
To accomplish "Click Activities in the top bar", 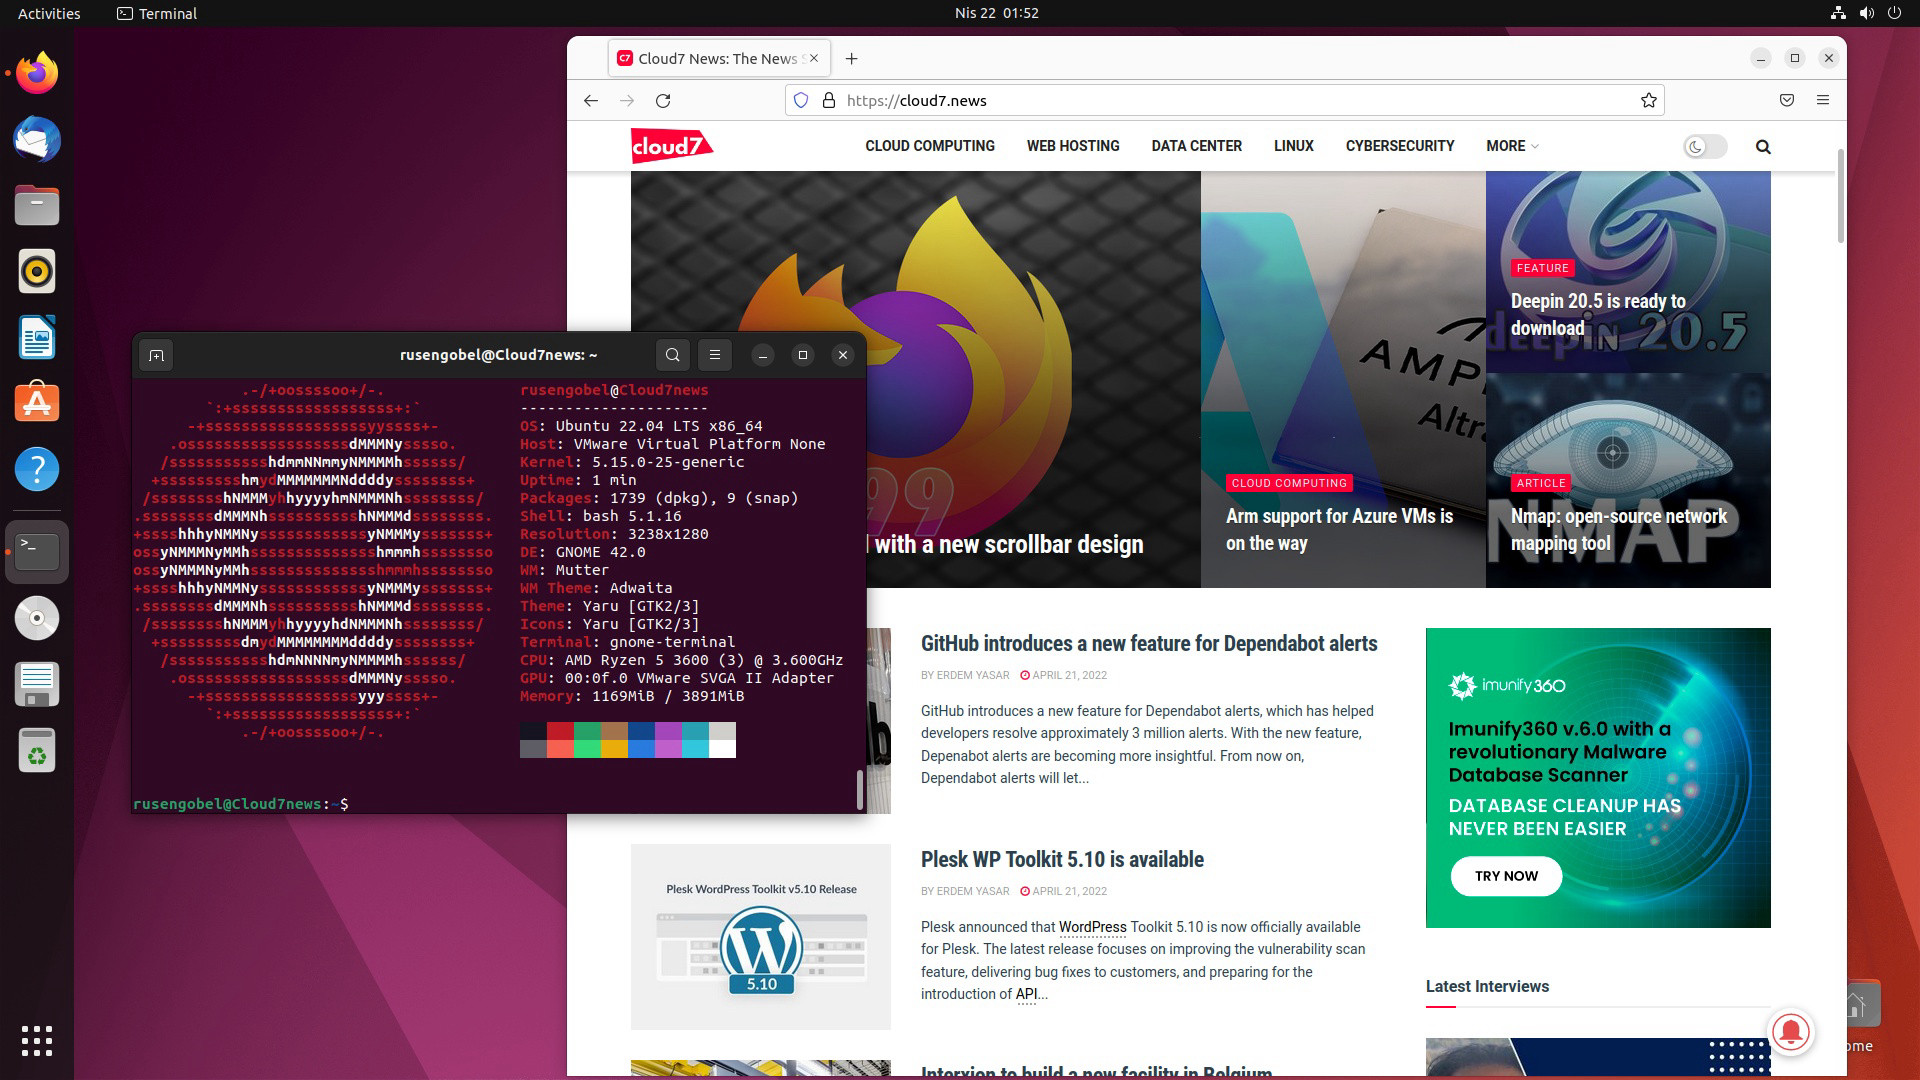I will point(49,13).
